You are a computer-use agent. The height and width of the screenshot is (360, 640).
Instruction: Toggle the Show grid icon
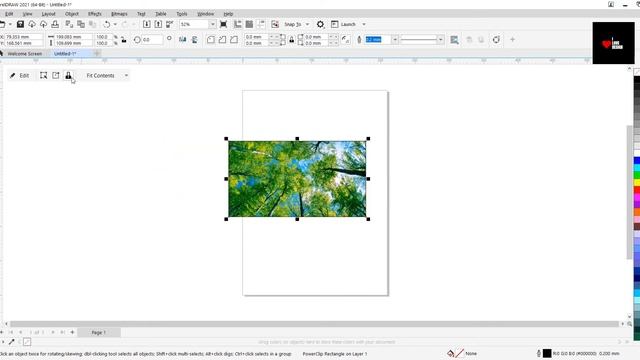click(249, 24)
